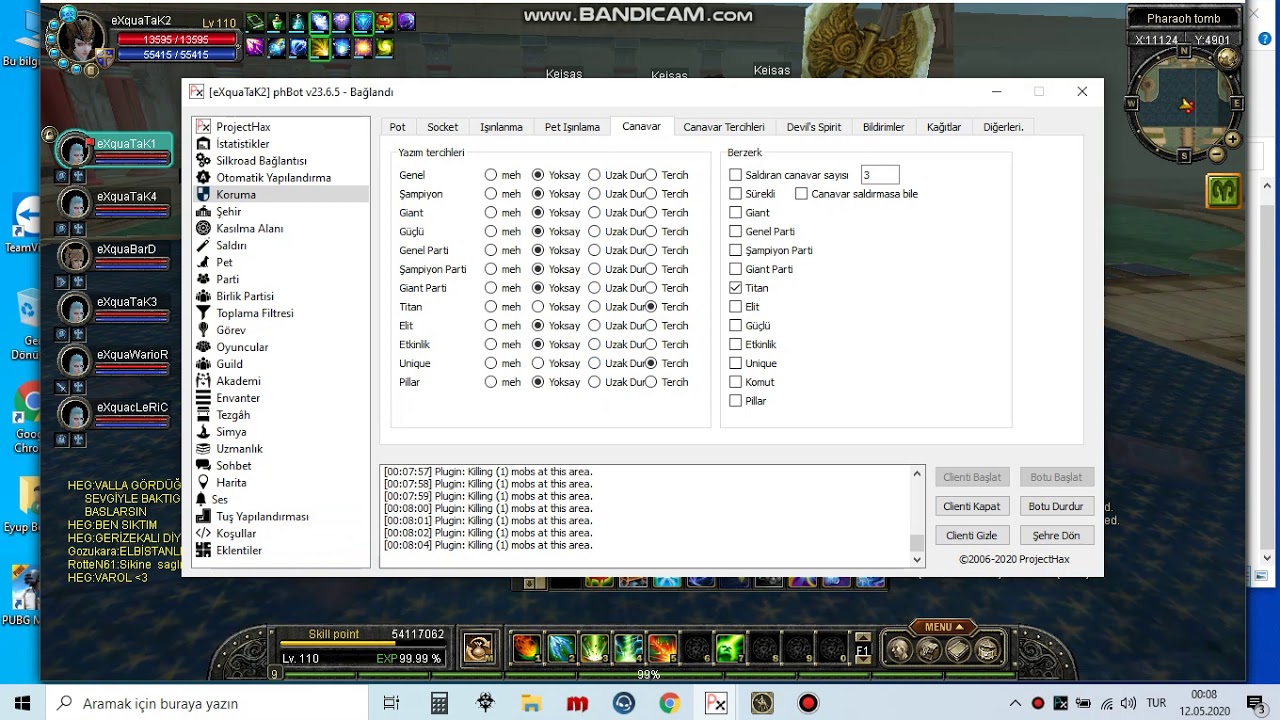Open the Guild shield icon
Image resolution: width=1280 pixels, height=720 pixels.
(204, 364)
